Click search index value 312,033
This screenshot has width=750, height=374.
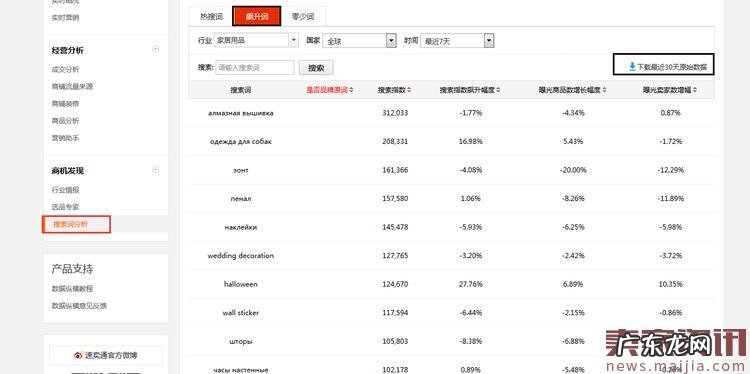[x=395, y=113]
